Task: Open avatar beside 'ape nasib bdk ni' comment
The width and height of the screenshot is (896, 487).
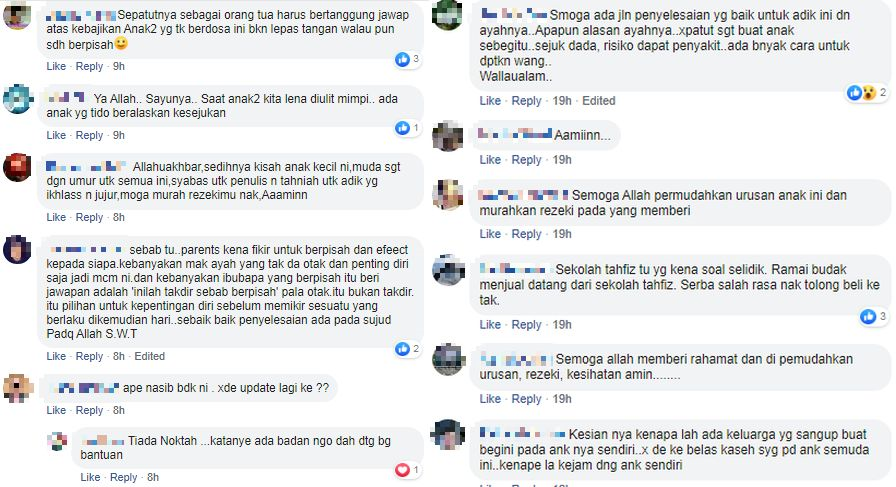Action: tap(18, 389)
